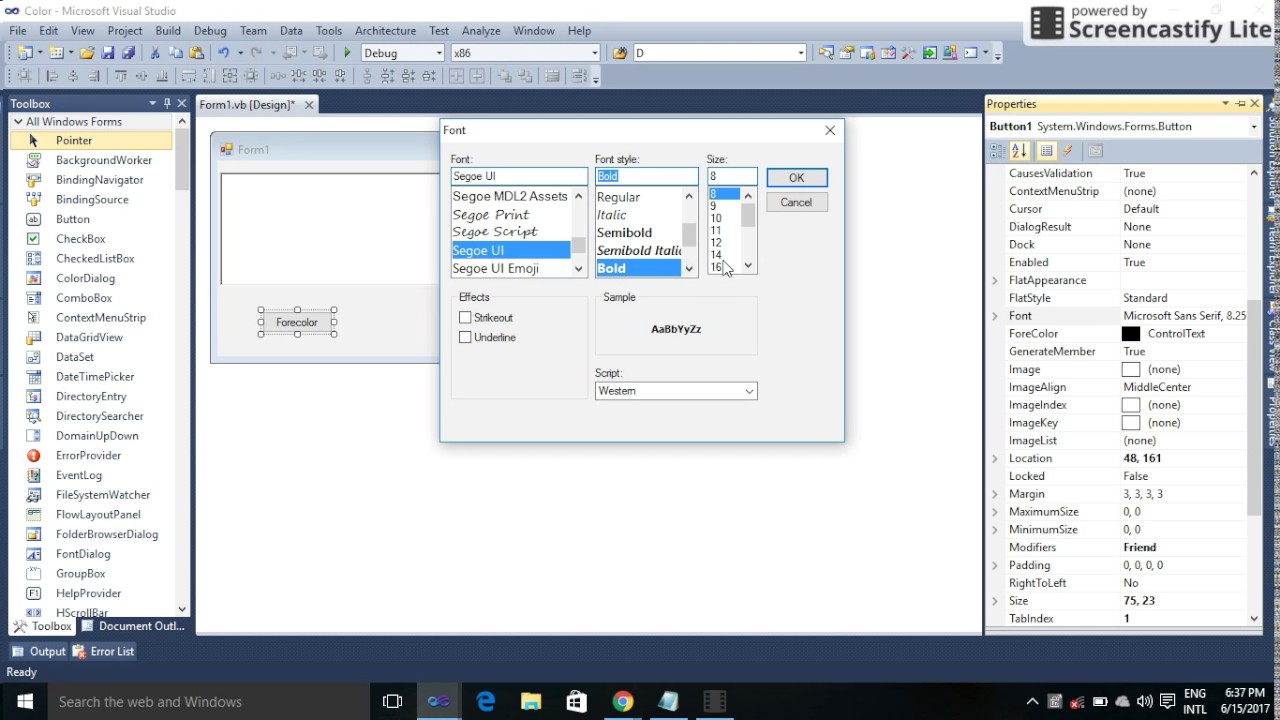Select Italic in the font style list
The height and width of the screenshot is (720, 1280).
611,214
